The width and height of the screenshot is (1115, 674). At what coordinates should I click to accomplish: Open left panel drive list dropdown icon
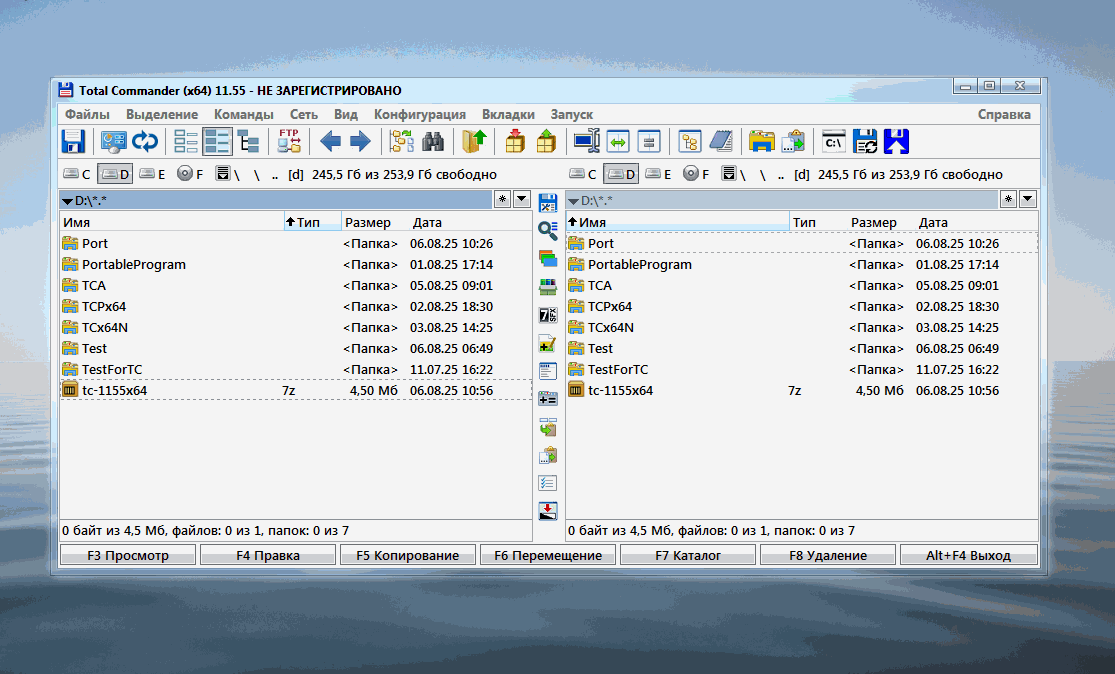[222, 174]
